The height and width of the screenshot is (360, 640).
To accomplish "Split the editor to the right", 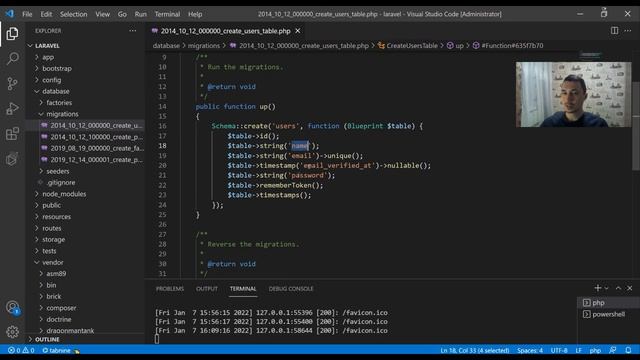I will coord(614,31).
